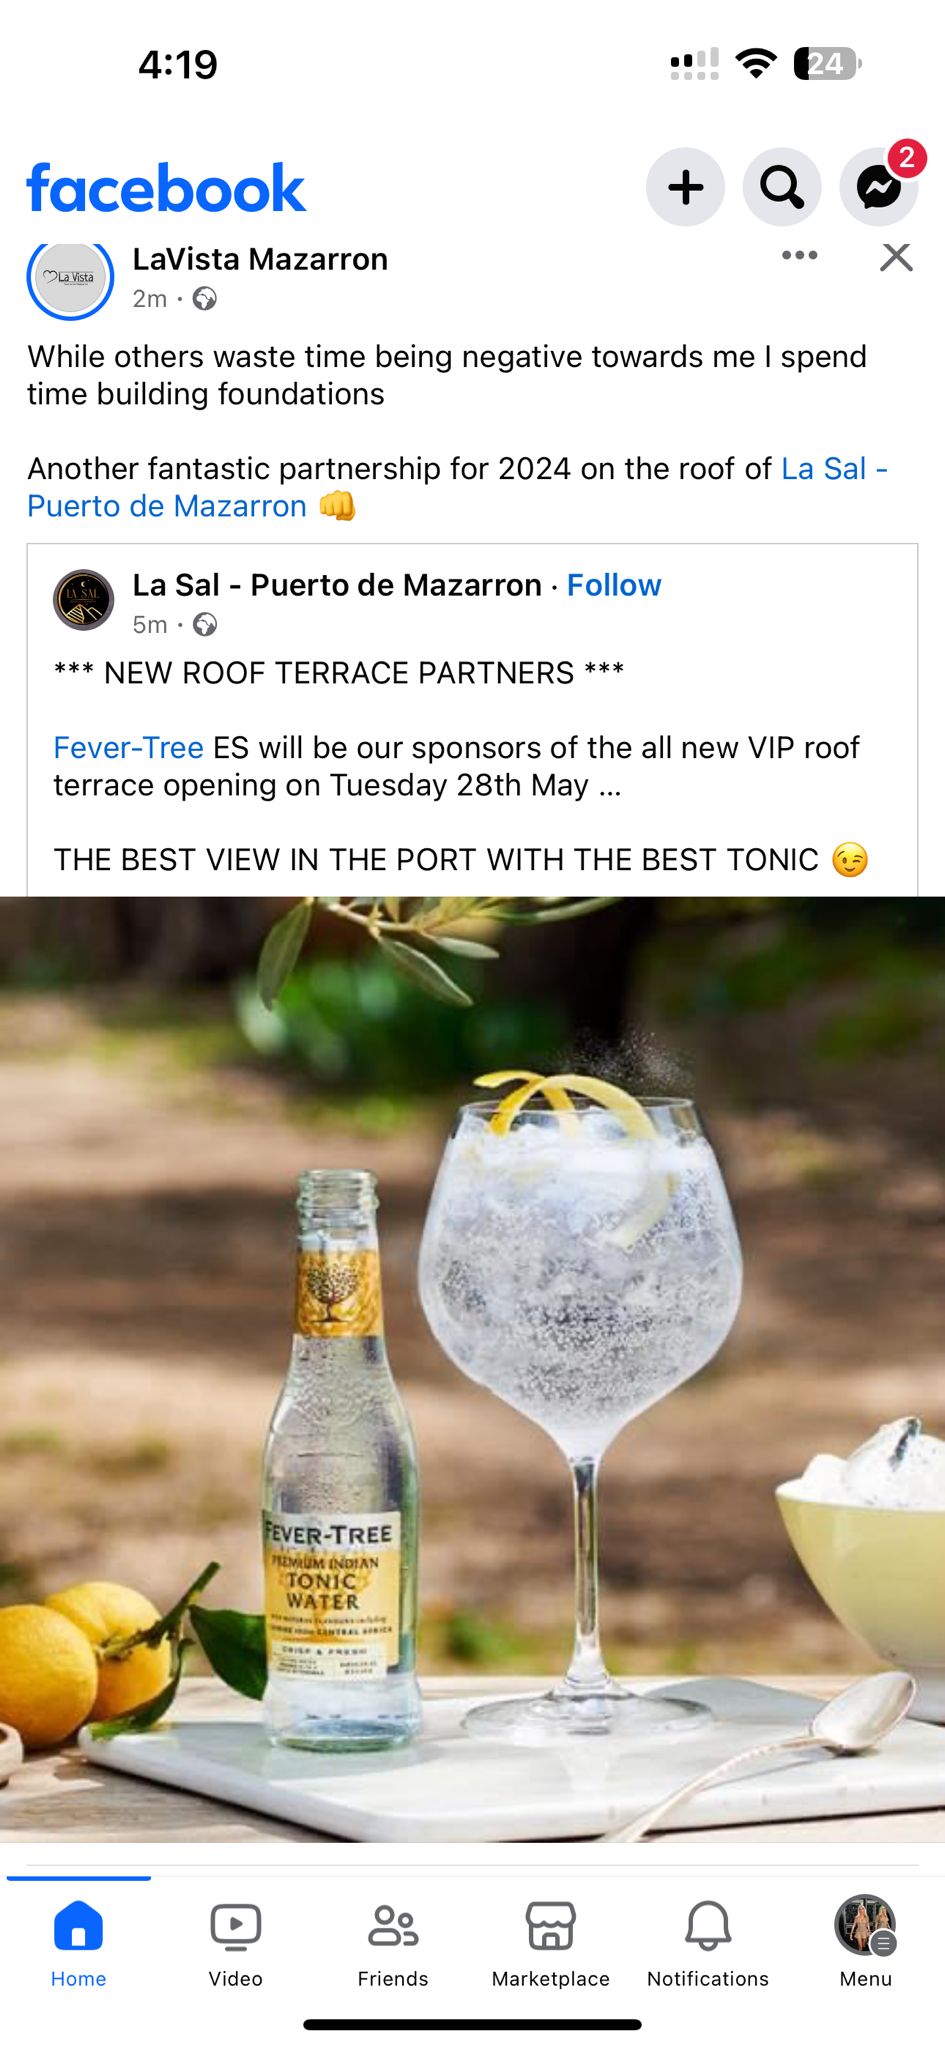The image size is (945, 2048).
Task: Click the LaVista Mazarron author name
Action: [x=260, y=259]
